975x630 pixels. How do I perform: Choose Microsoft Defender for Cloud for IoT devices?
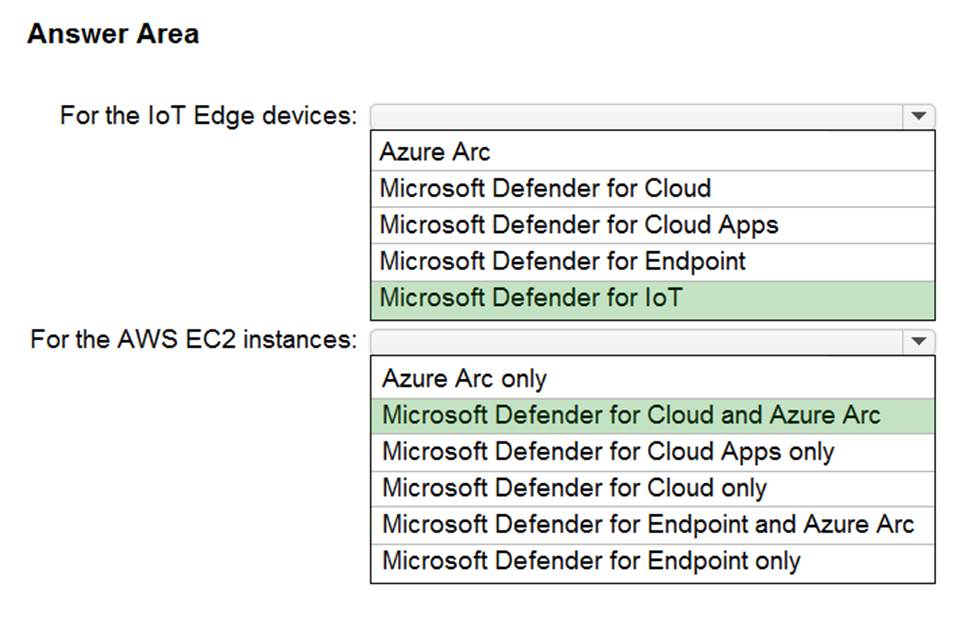pyautogui.click(x=545, y=188)
